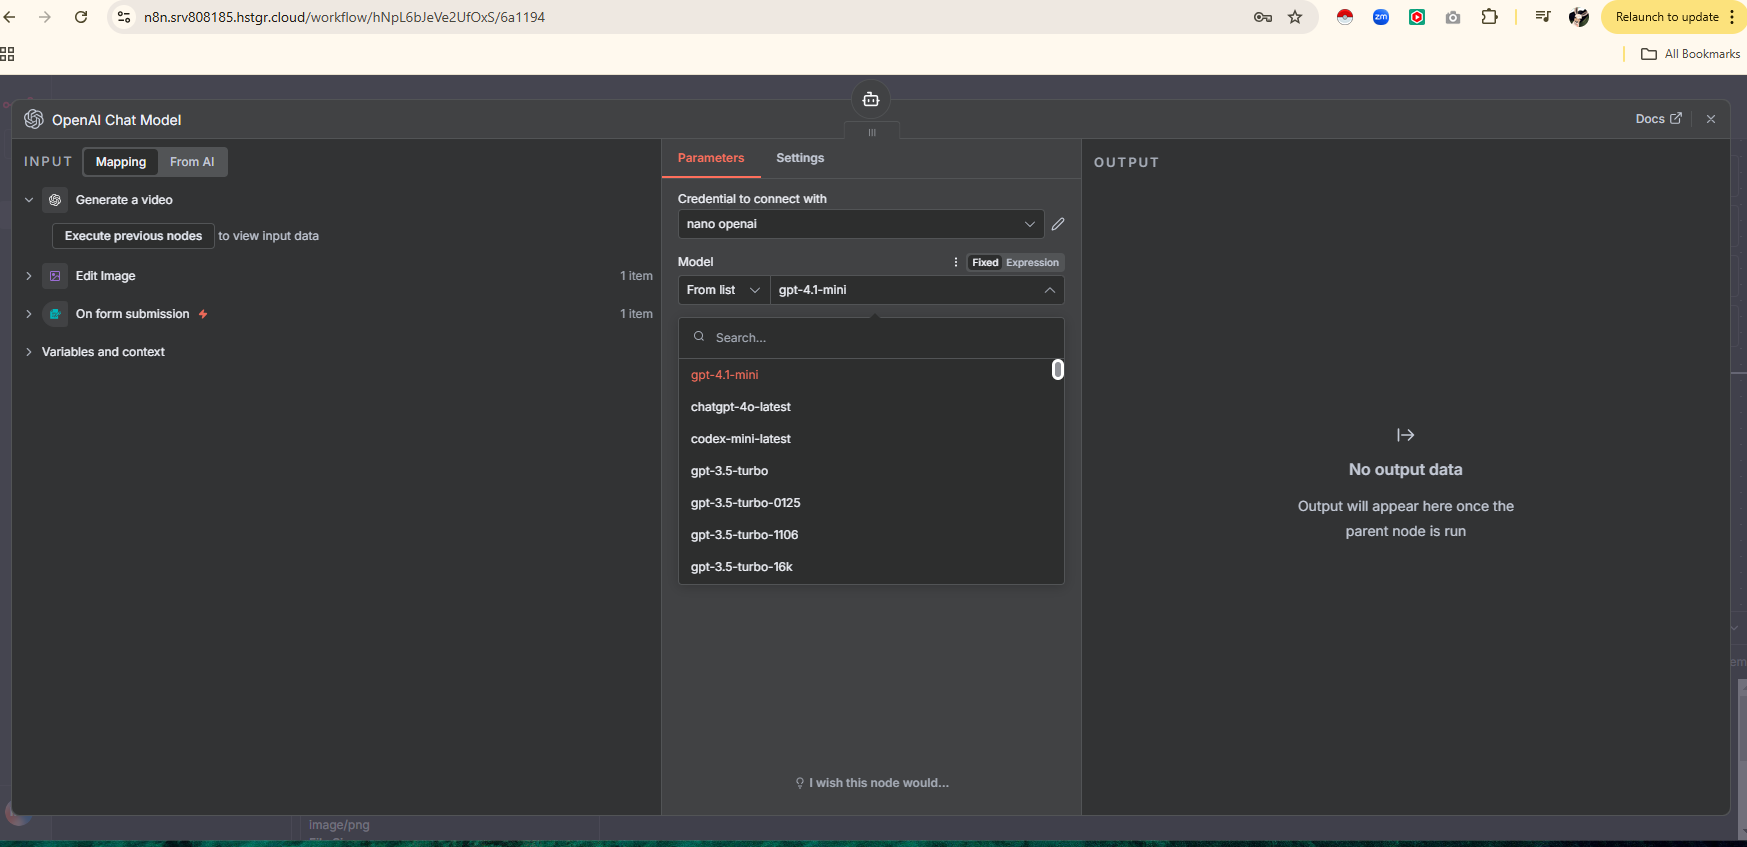
Task: Open the Settings tab
Action: [800, 158]
